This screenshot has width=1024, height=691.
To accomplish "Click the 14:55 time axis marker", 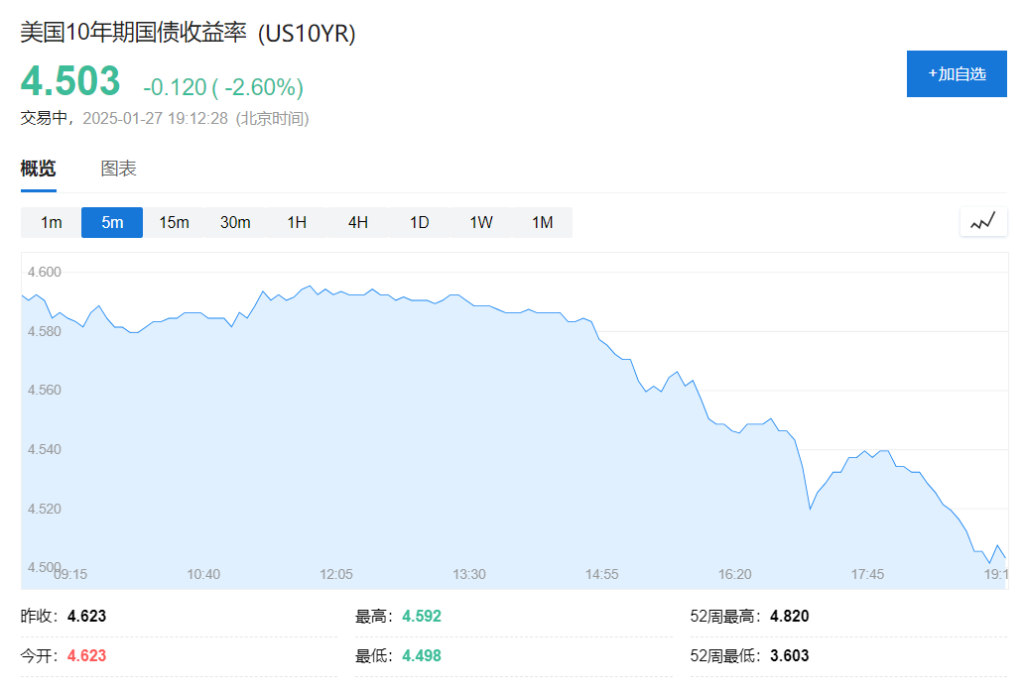I will [601, 574].
